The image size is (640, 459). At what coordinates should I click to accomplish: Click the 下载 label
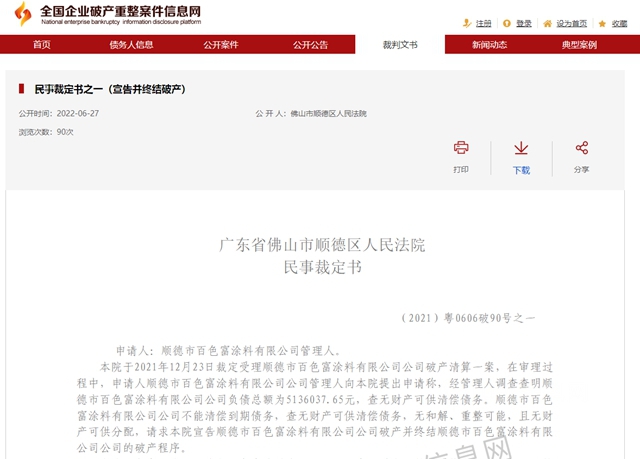pyautogui.click(x=521, y=170)
